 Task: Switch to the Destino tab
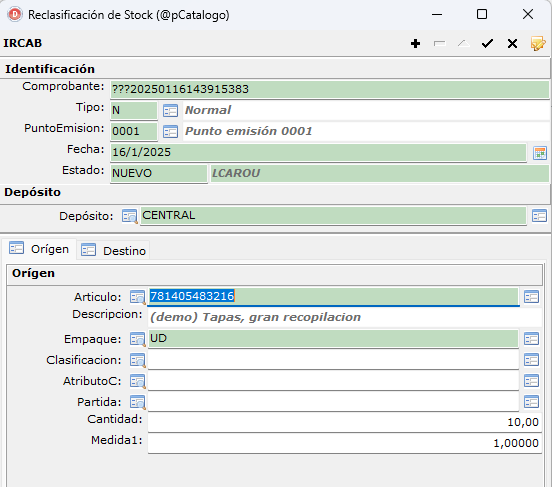tap(113, 251)
